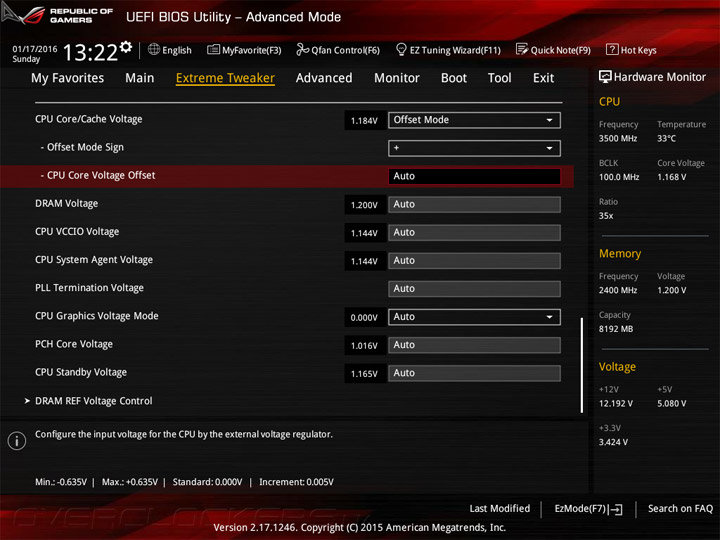Click the EzMode exit arrow icon

click(x=616, y=509)
